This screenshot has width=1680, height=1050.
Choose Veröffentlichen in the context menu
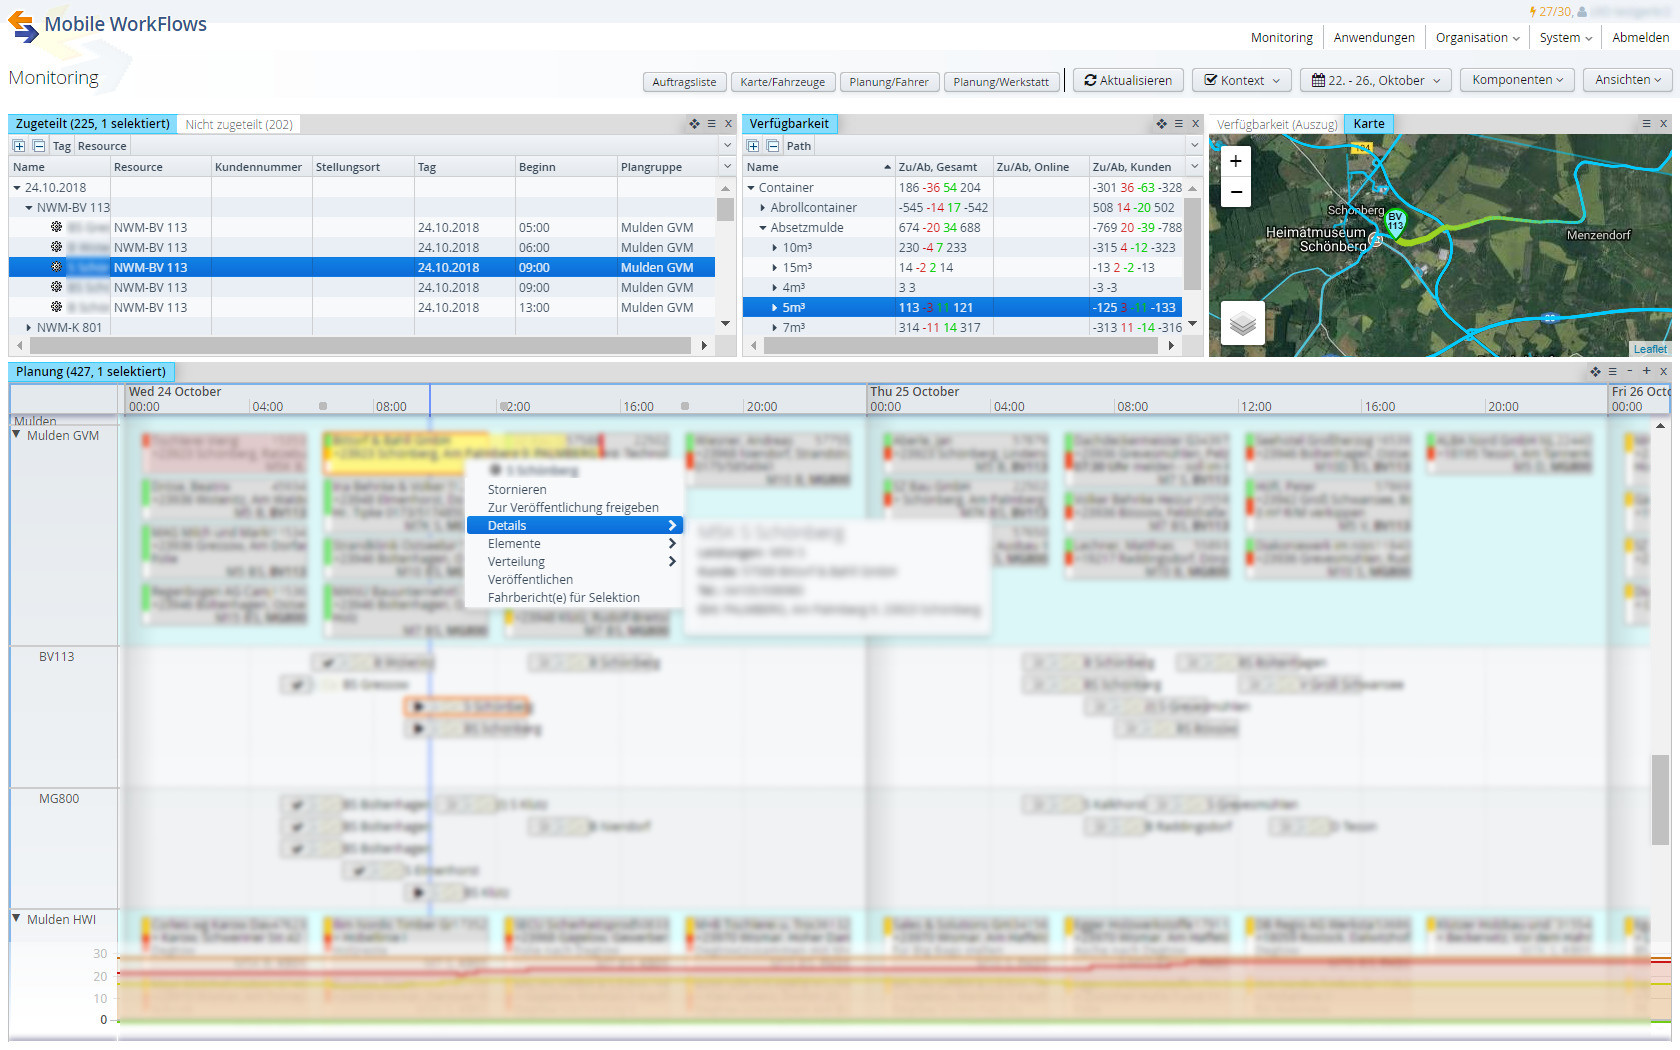pyautogui.click(x=530, y=580)
